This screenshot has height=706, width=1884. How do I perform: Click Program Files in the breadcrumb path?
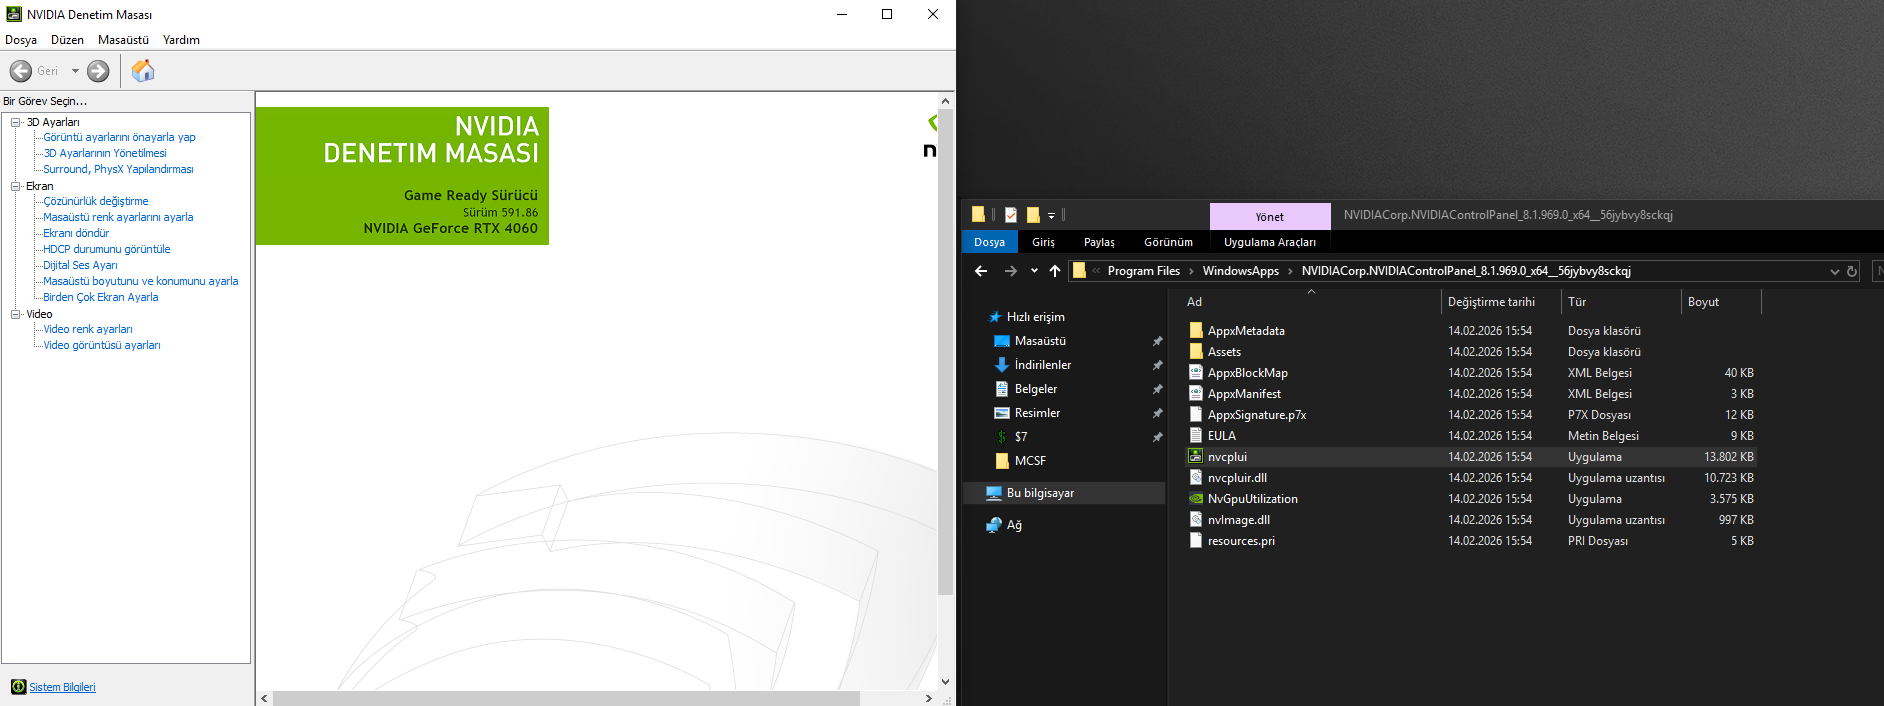tap(1143, 271)
